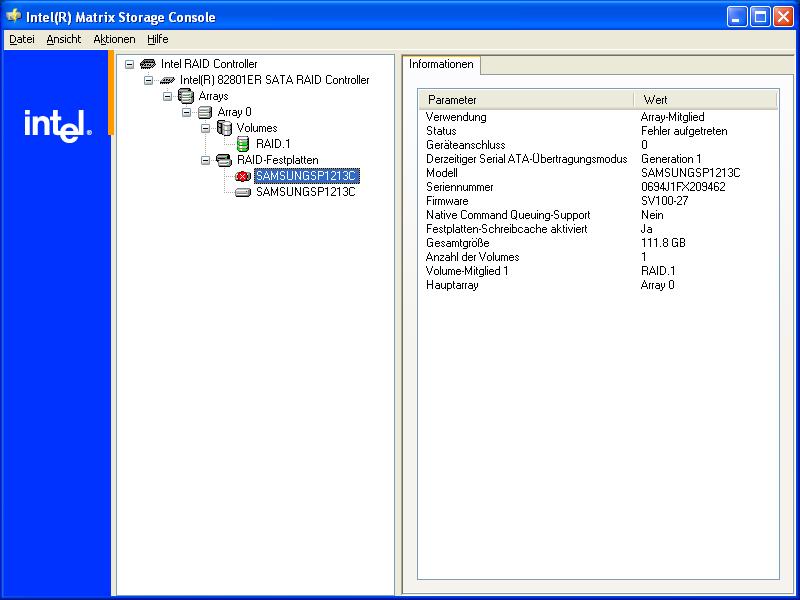Image resolution: width=800 pixels, height=600 pixels.
Task: Open the Hilfe menu
Action: click(x=158, y=39)
